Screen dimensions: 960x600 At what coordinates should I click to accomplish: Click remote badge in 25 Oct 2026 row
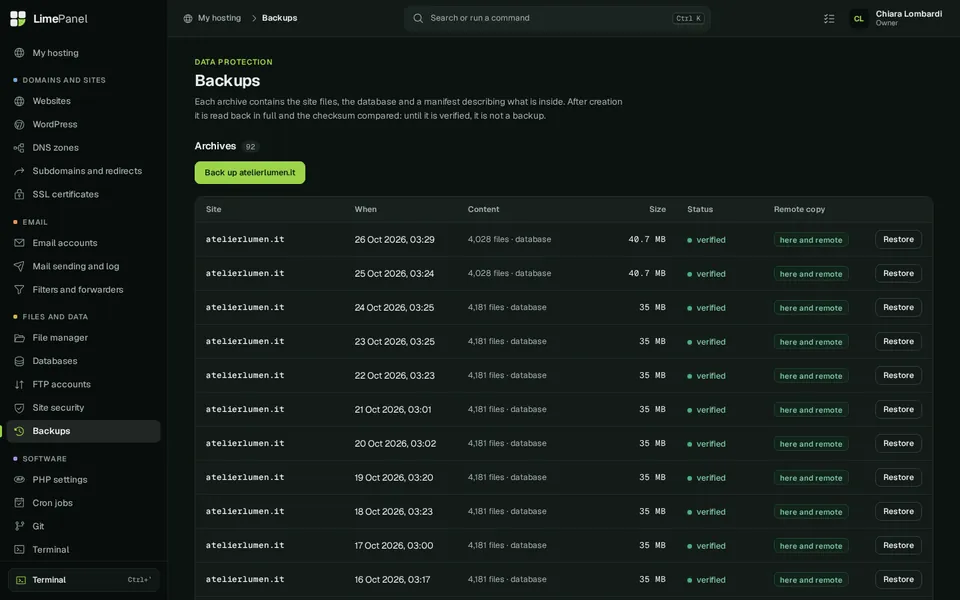[x=811, y=274]
